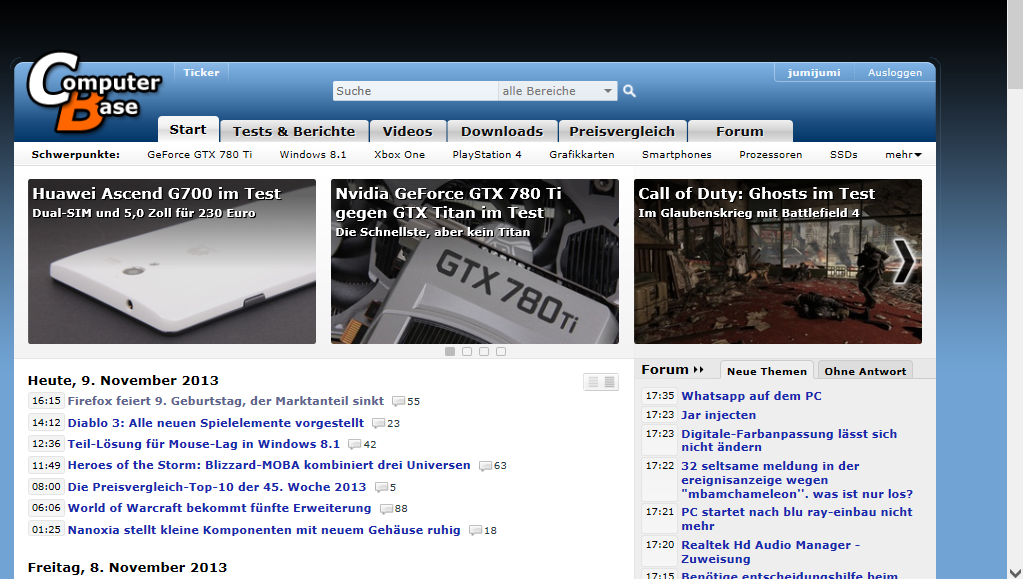Open comments icon for Mouse-Lag article
1023x579 pixels.
click(354, 445)
